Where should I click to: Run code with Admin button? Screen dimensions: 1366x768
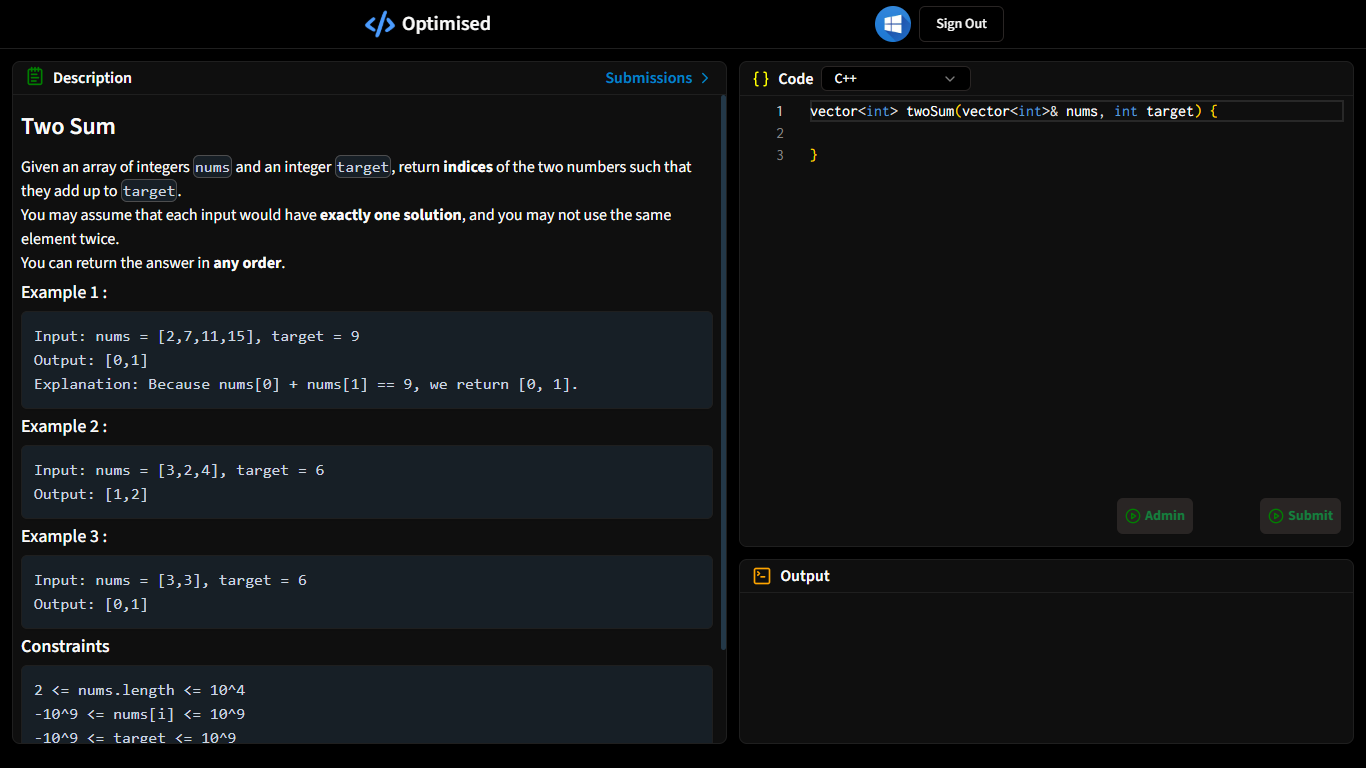1155,516
